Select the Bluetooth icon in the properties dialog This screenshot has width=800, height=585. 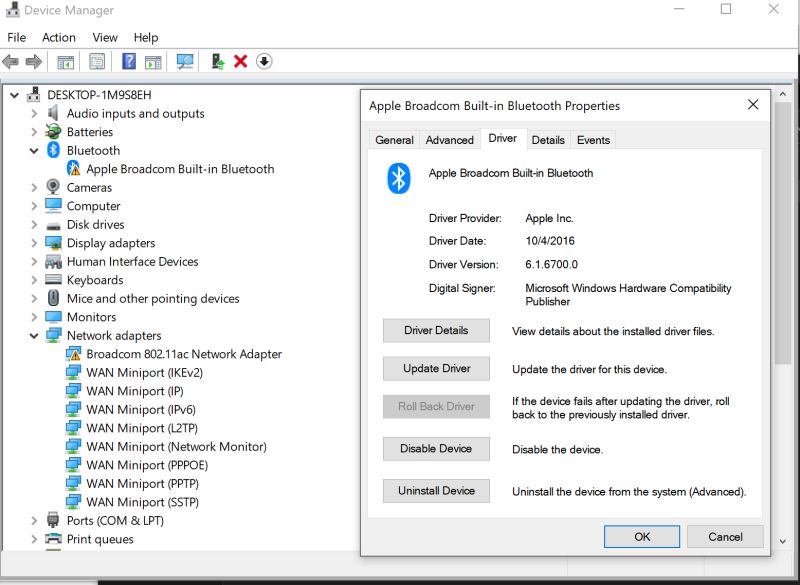(x=396, y=173)
